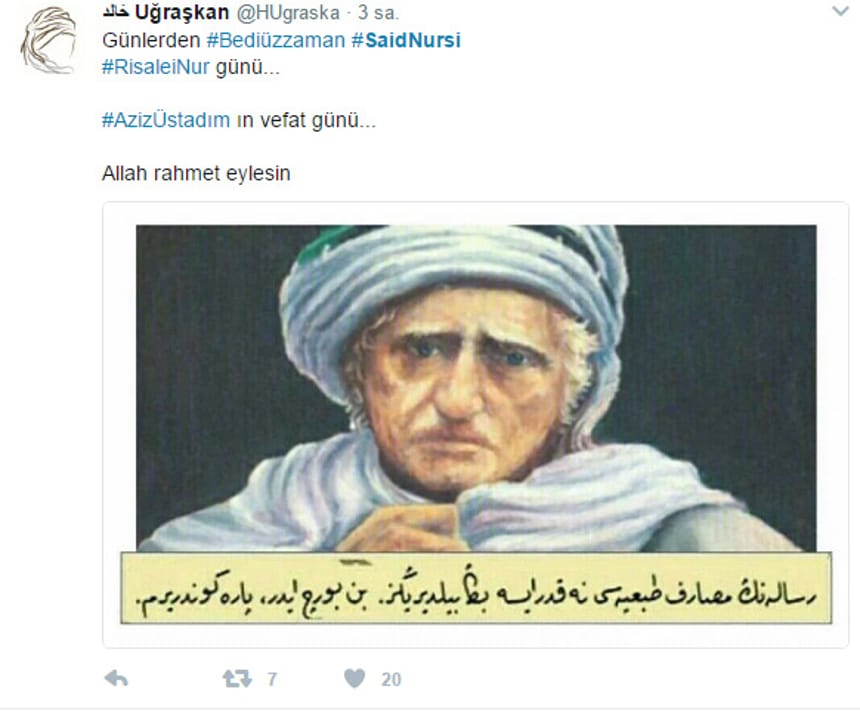
Task: Open the @HUgraska handle
Action: (288, 13)
